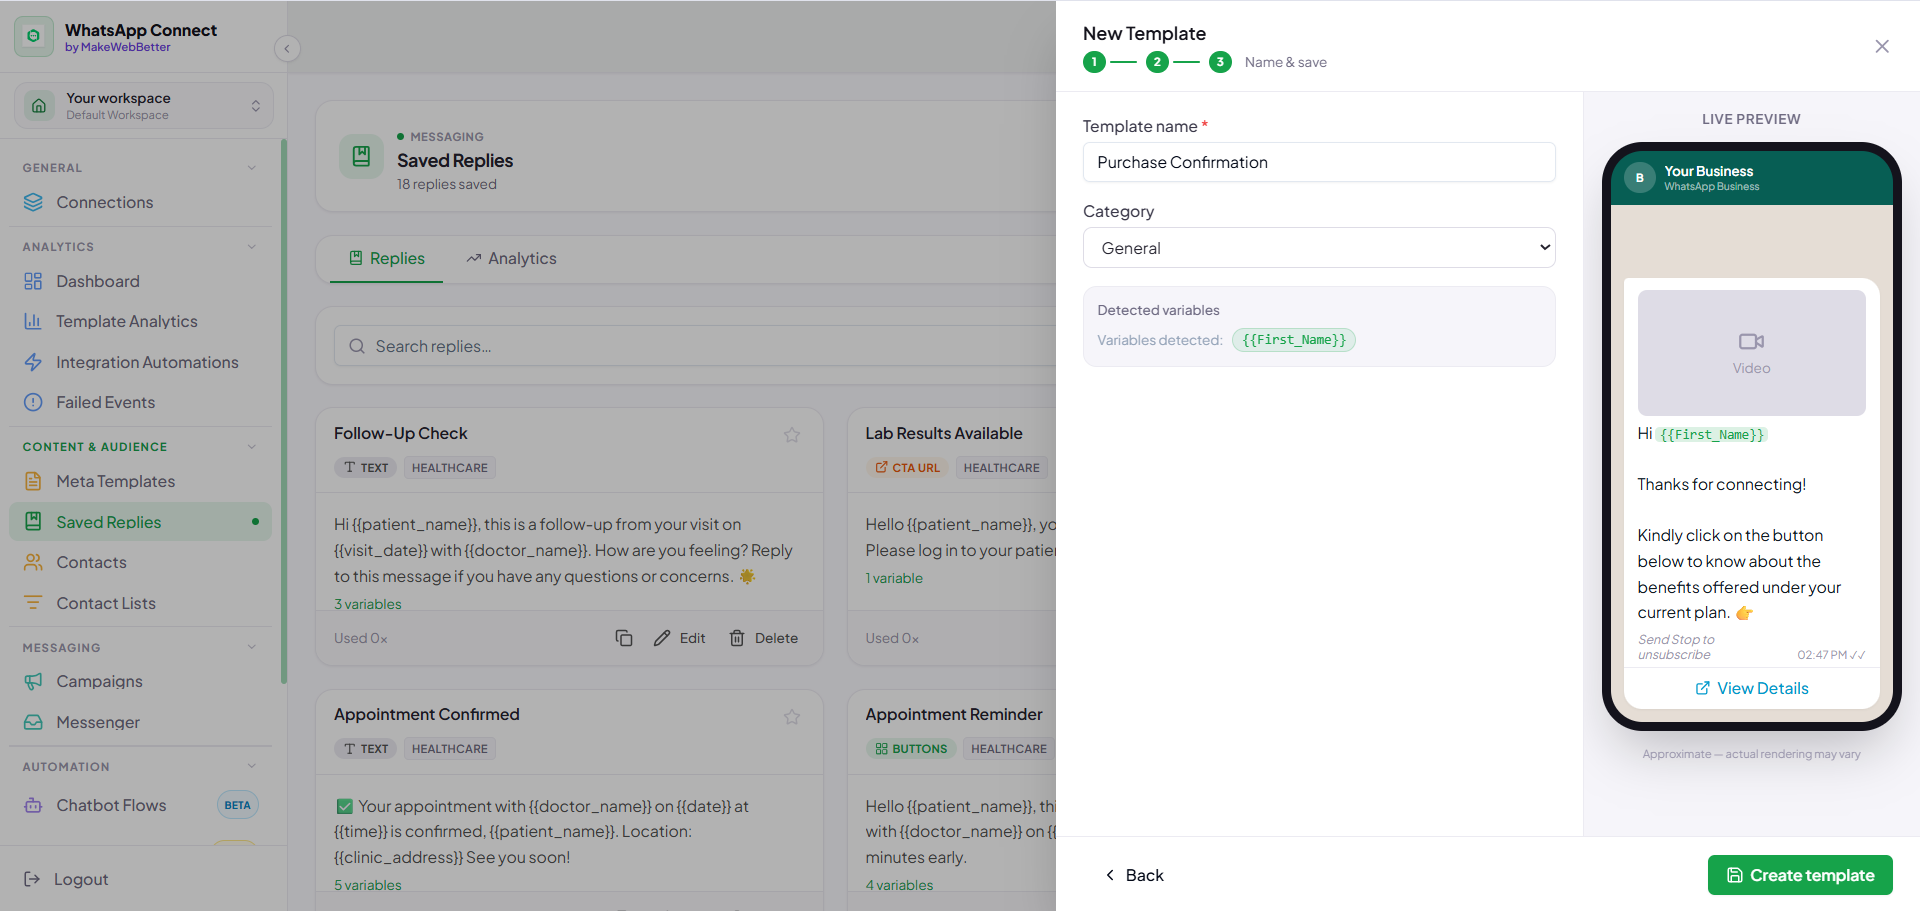
Task: Copy the Follow-Up Check reply with the duplicate icon
Action: click(x=624, y=638)
